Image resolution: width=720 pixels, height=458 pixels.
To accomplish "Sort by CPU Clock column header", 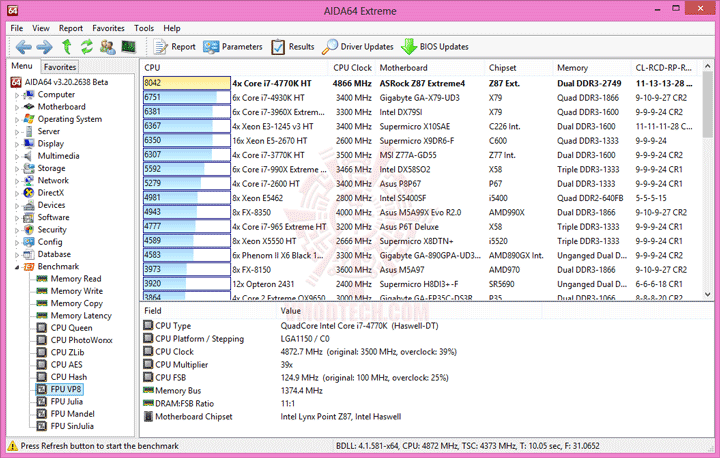I will click(352, 68).
